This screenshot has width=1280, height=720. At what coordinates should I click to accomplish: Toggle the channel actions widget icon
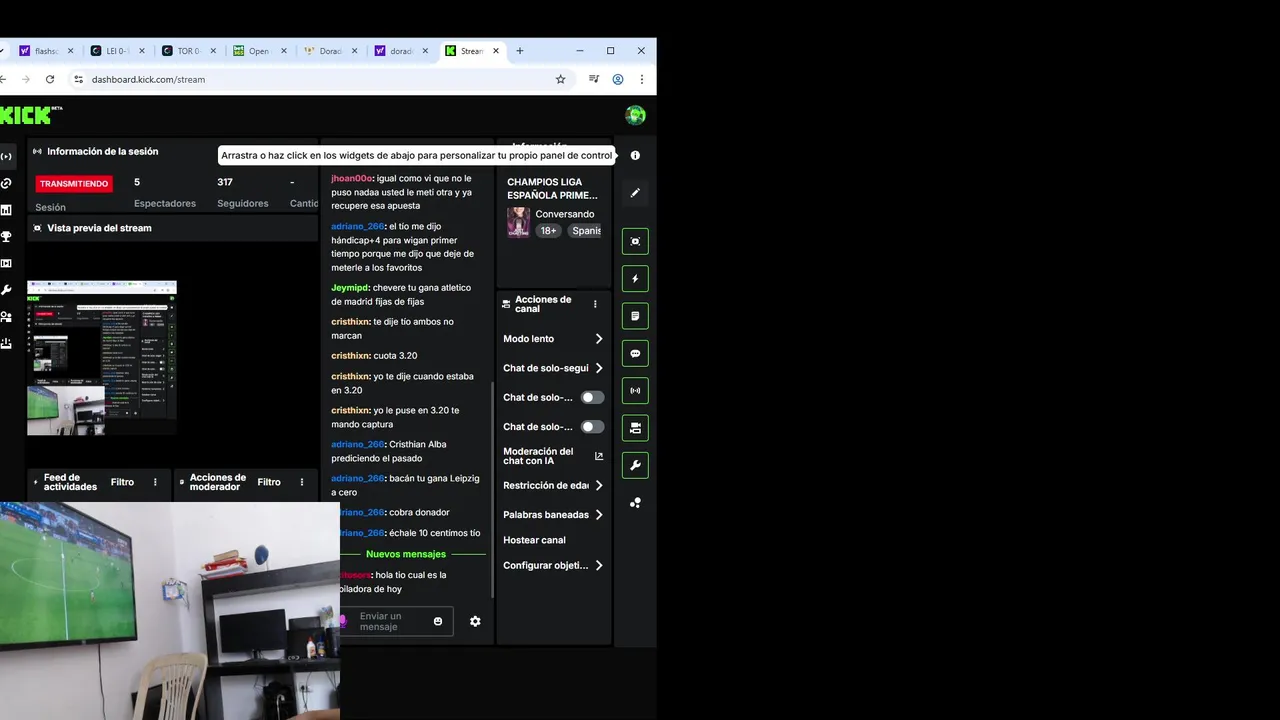(635, 428)
